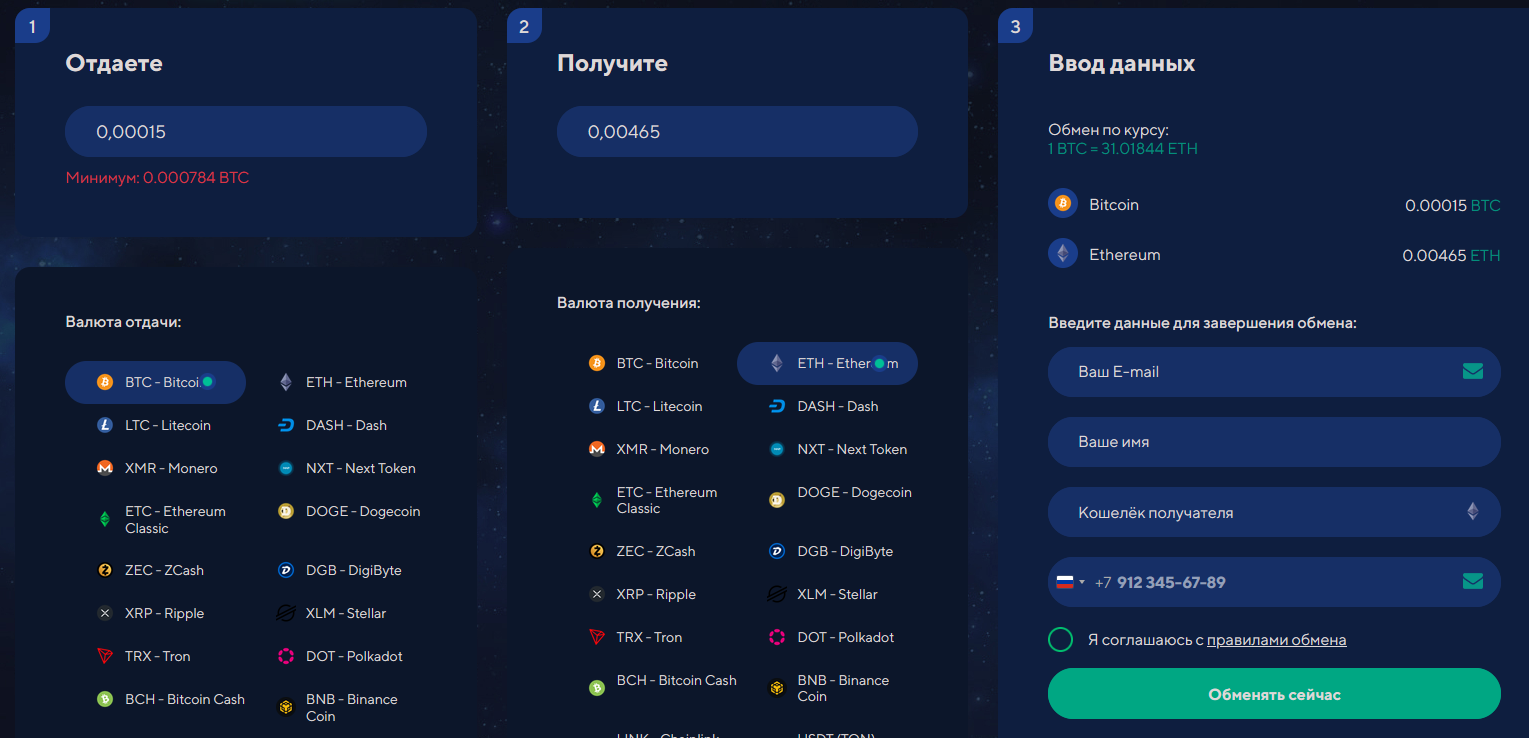1529x738 pixels.
Task: Click the rate text 1 BTC = 31.01844 ETH
Action: pyautogui.click(x=1122, y=149)
